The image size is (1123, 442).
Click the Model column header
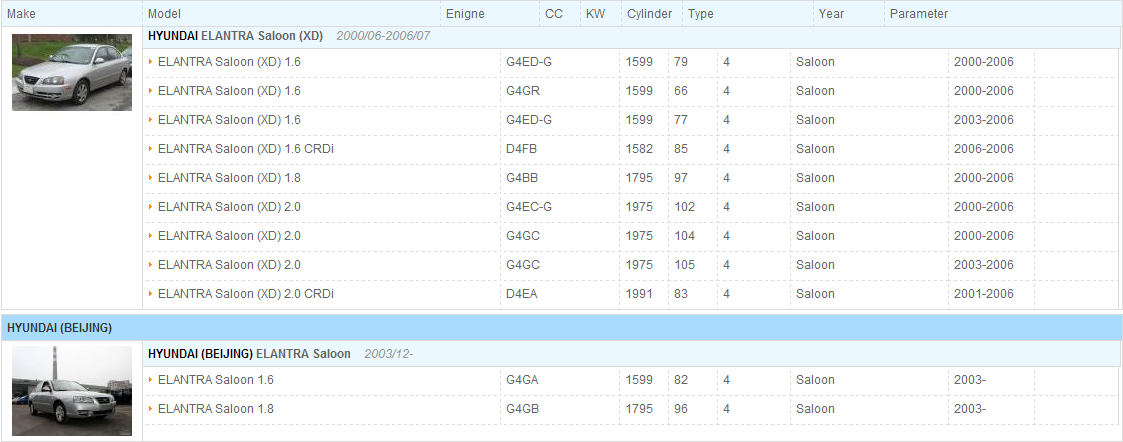point(164,14)
